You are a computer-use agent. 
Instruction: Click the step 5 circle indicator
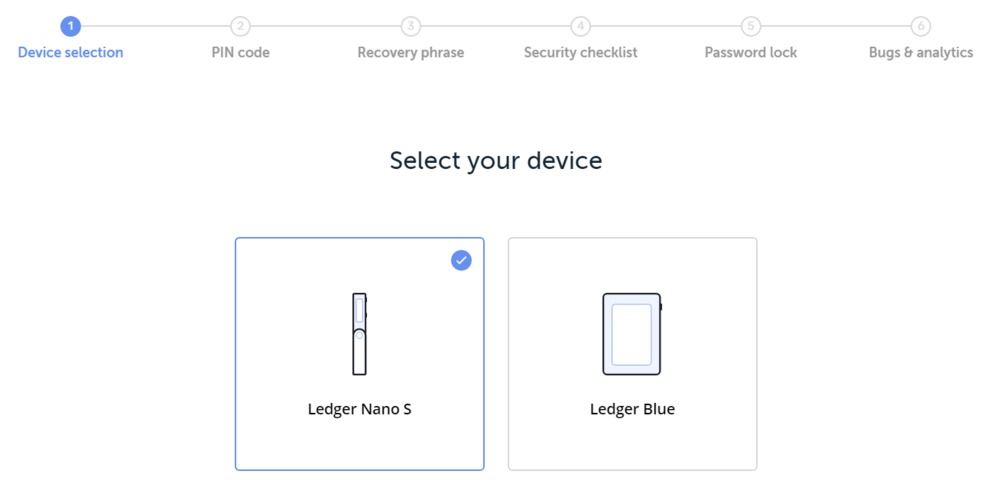751,26
